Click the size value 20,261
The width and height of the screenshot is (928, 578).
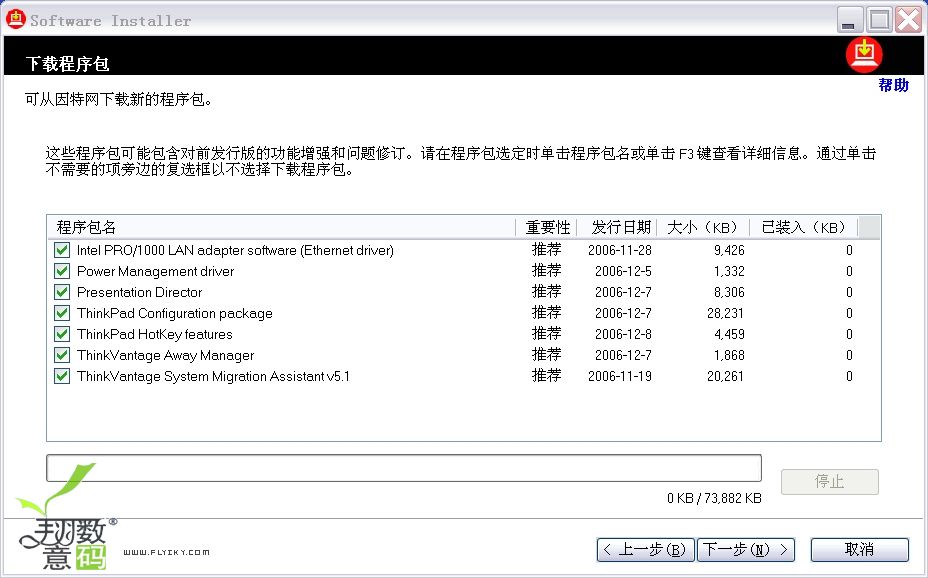726,376
